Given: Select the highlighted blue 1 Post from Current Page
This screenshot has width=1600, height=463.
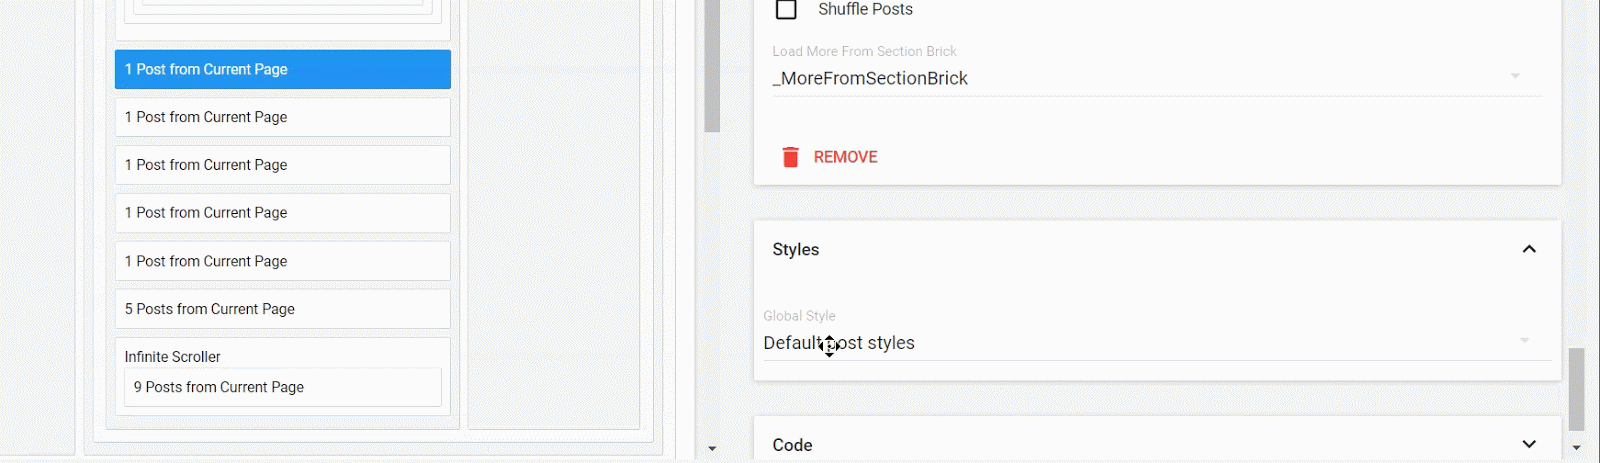Looking at the screenshot, I should point(282,69).
